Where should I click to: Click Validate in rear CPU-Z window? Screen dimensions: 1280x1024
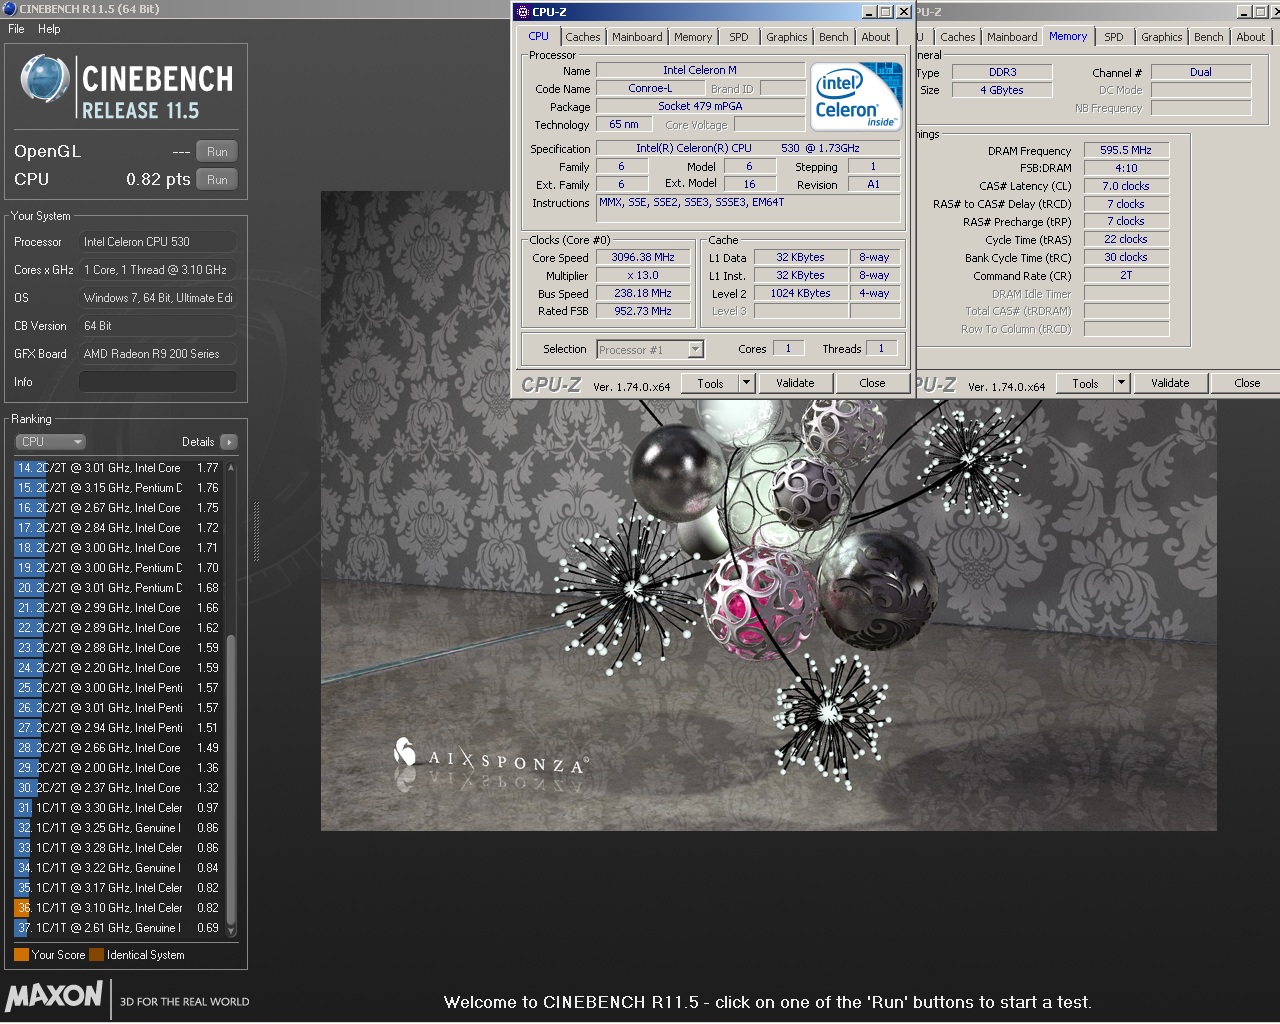coord(1170,383)
